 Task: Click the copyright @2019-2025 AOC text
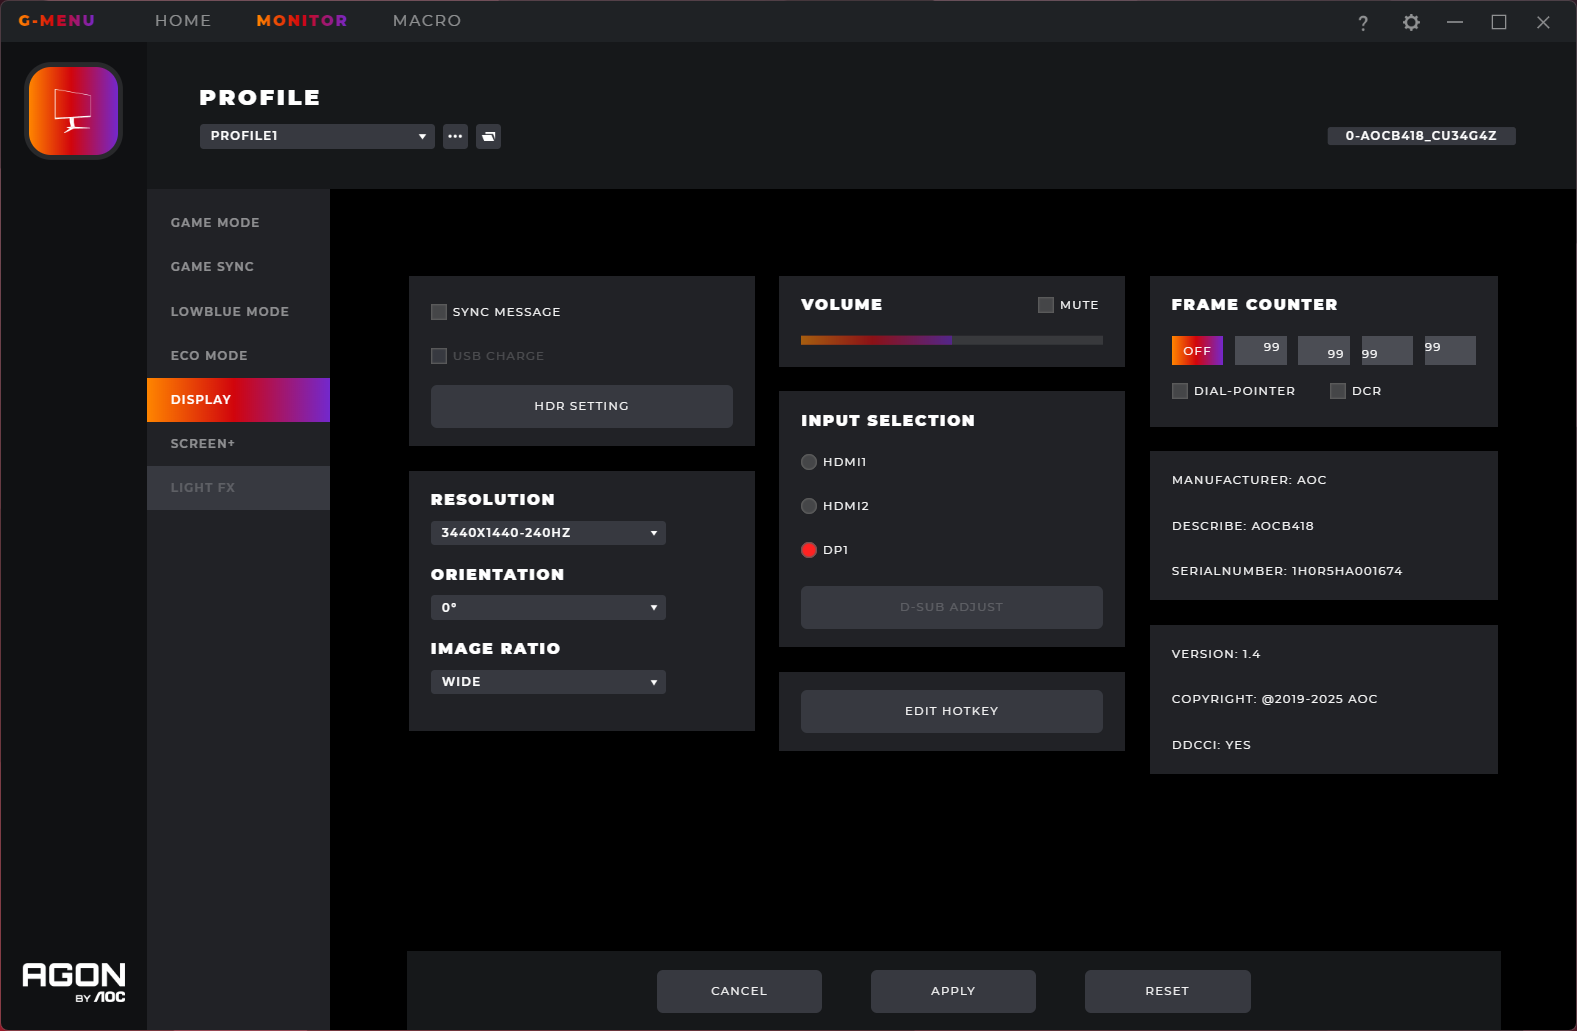click(1275, 699)
